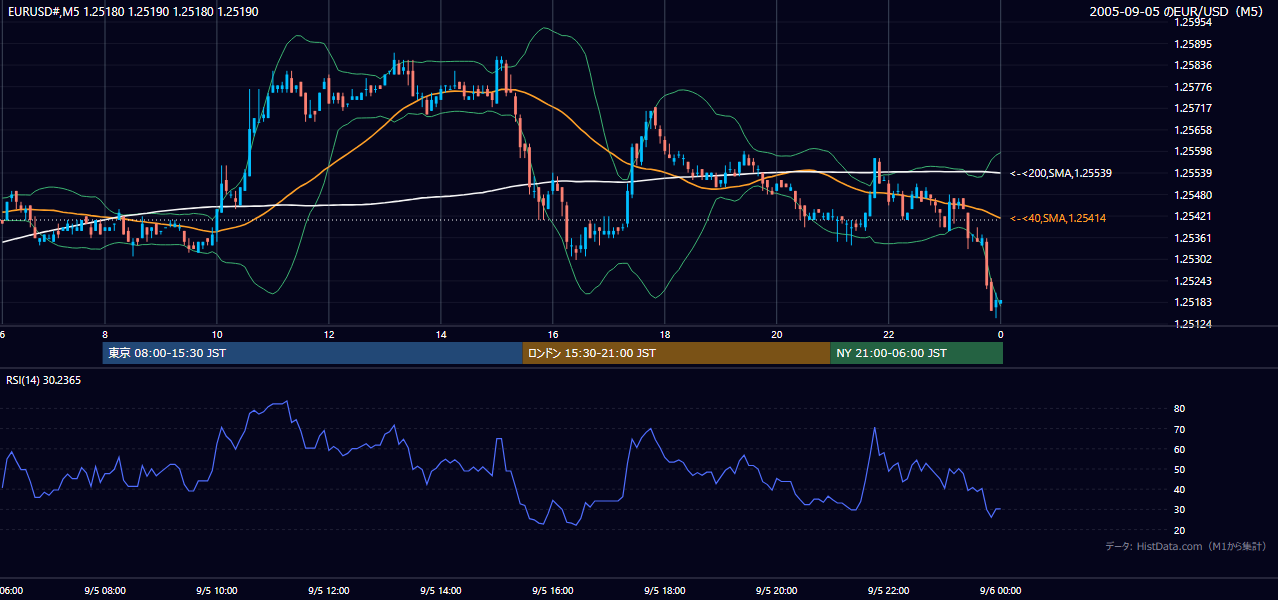Screen dimensions: 1278x600
Task: Click price axis level 1.25836
Action: pyautogui.click(x=1193, y=65)
